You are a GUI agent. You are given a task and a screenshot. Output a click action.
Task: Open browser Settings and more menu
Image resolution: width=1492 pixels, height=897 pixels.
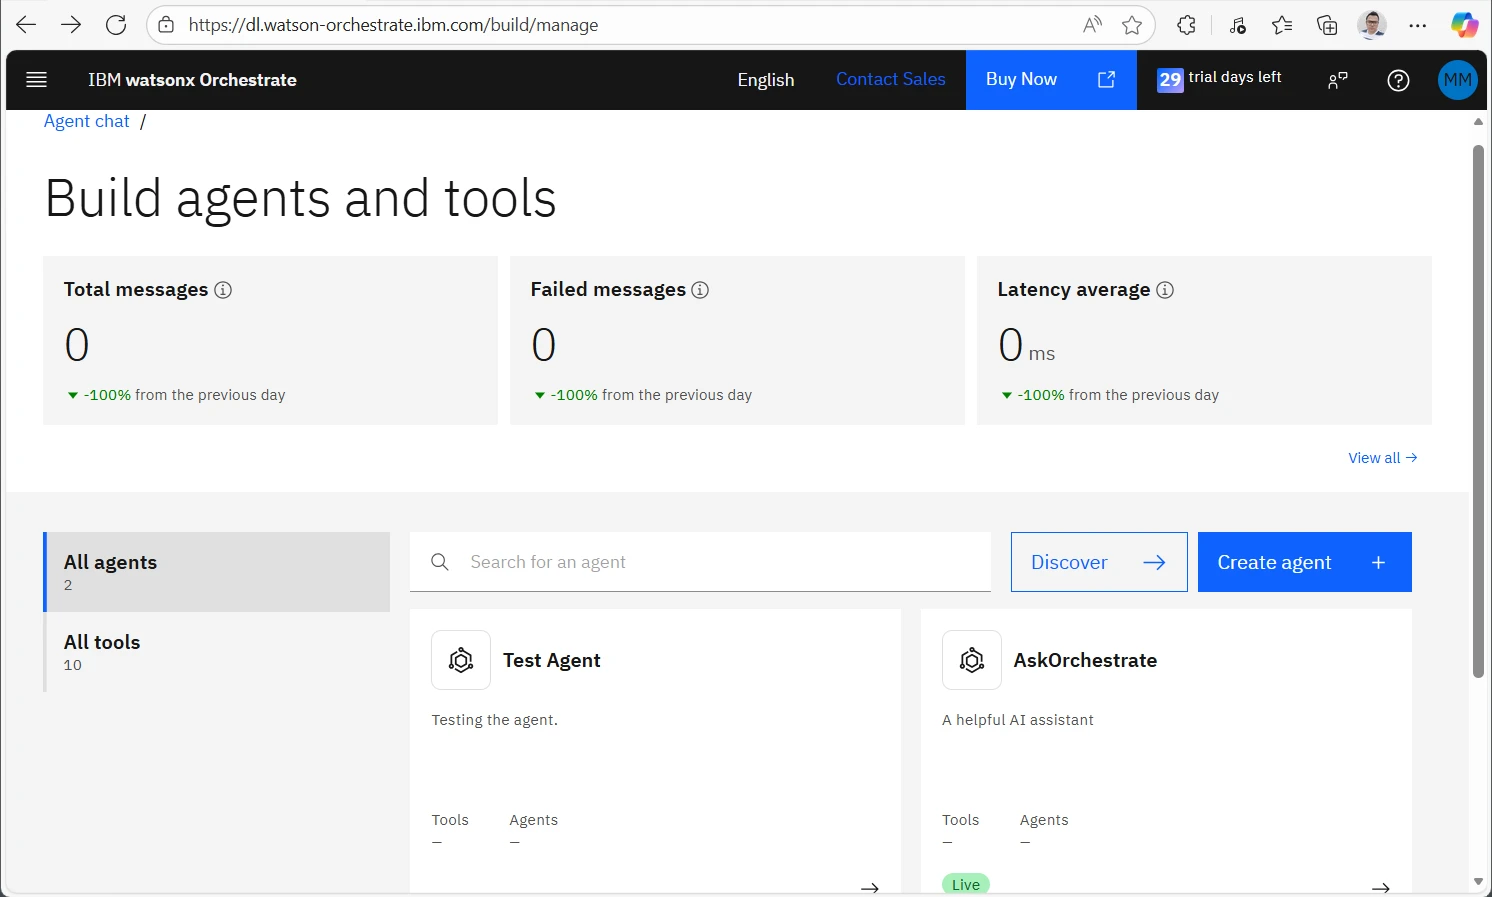pyautogui.click(x=1417, y=25)
